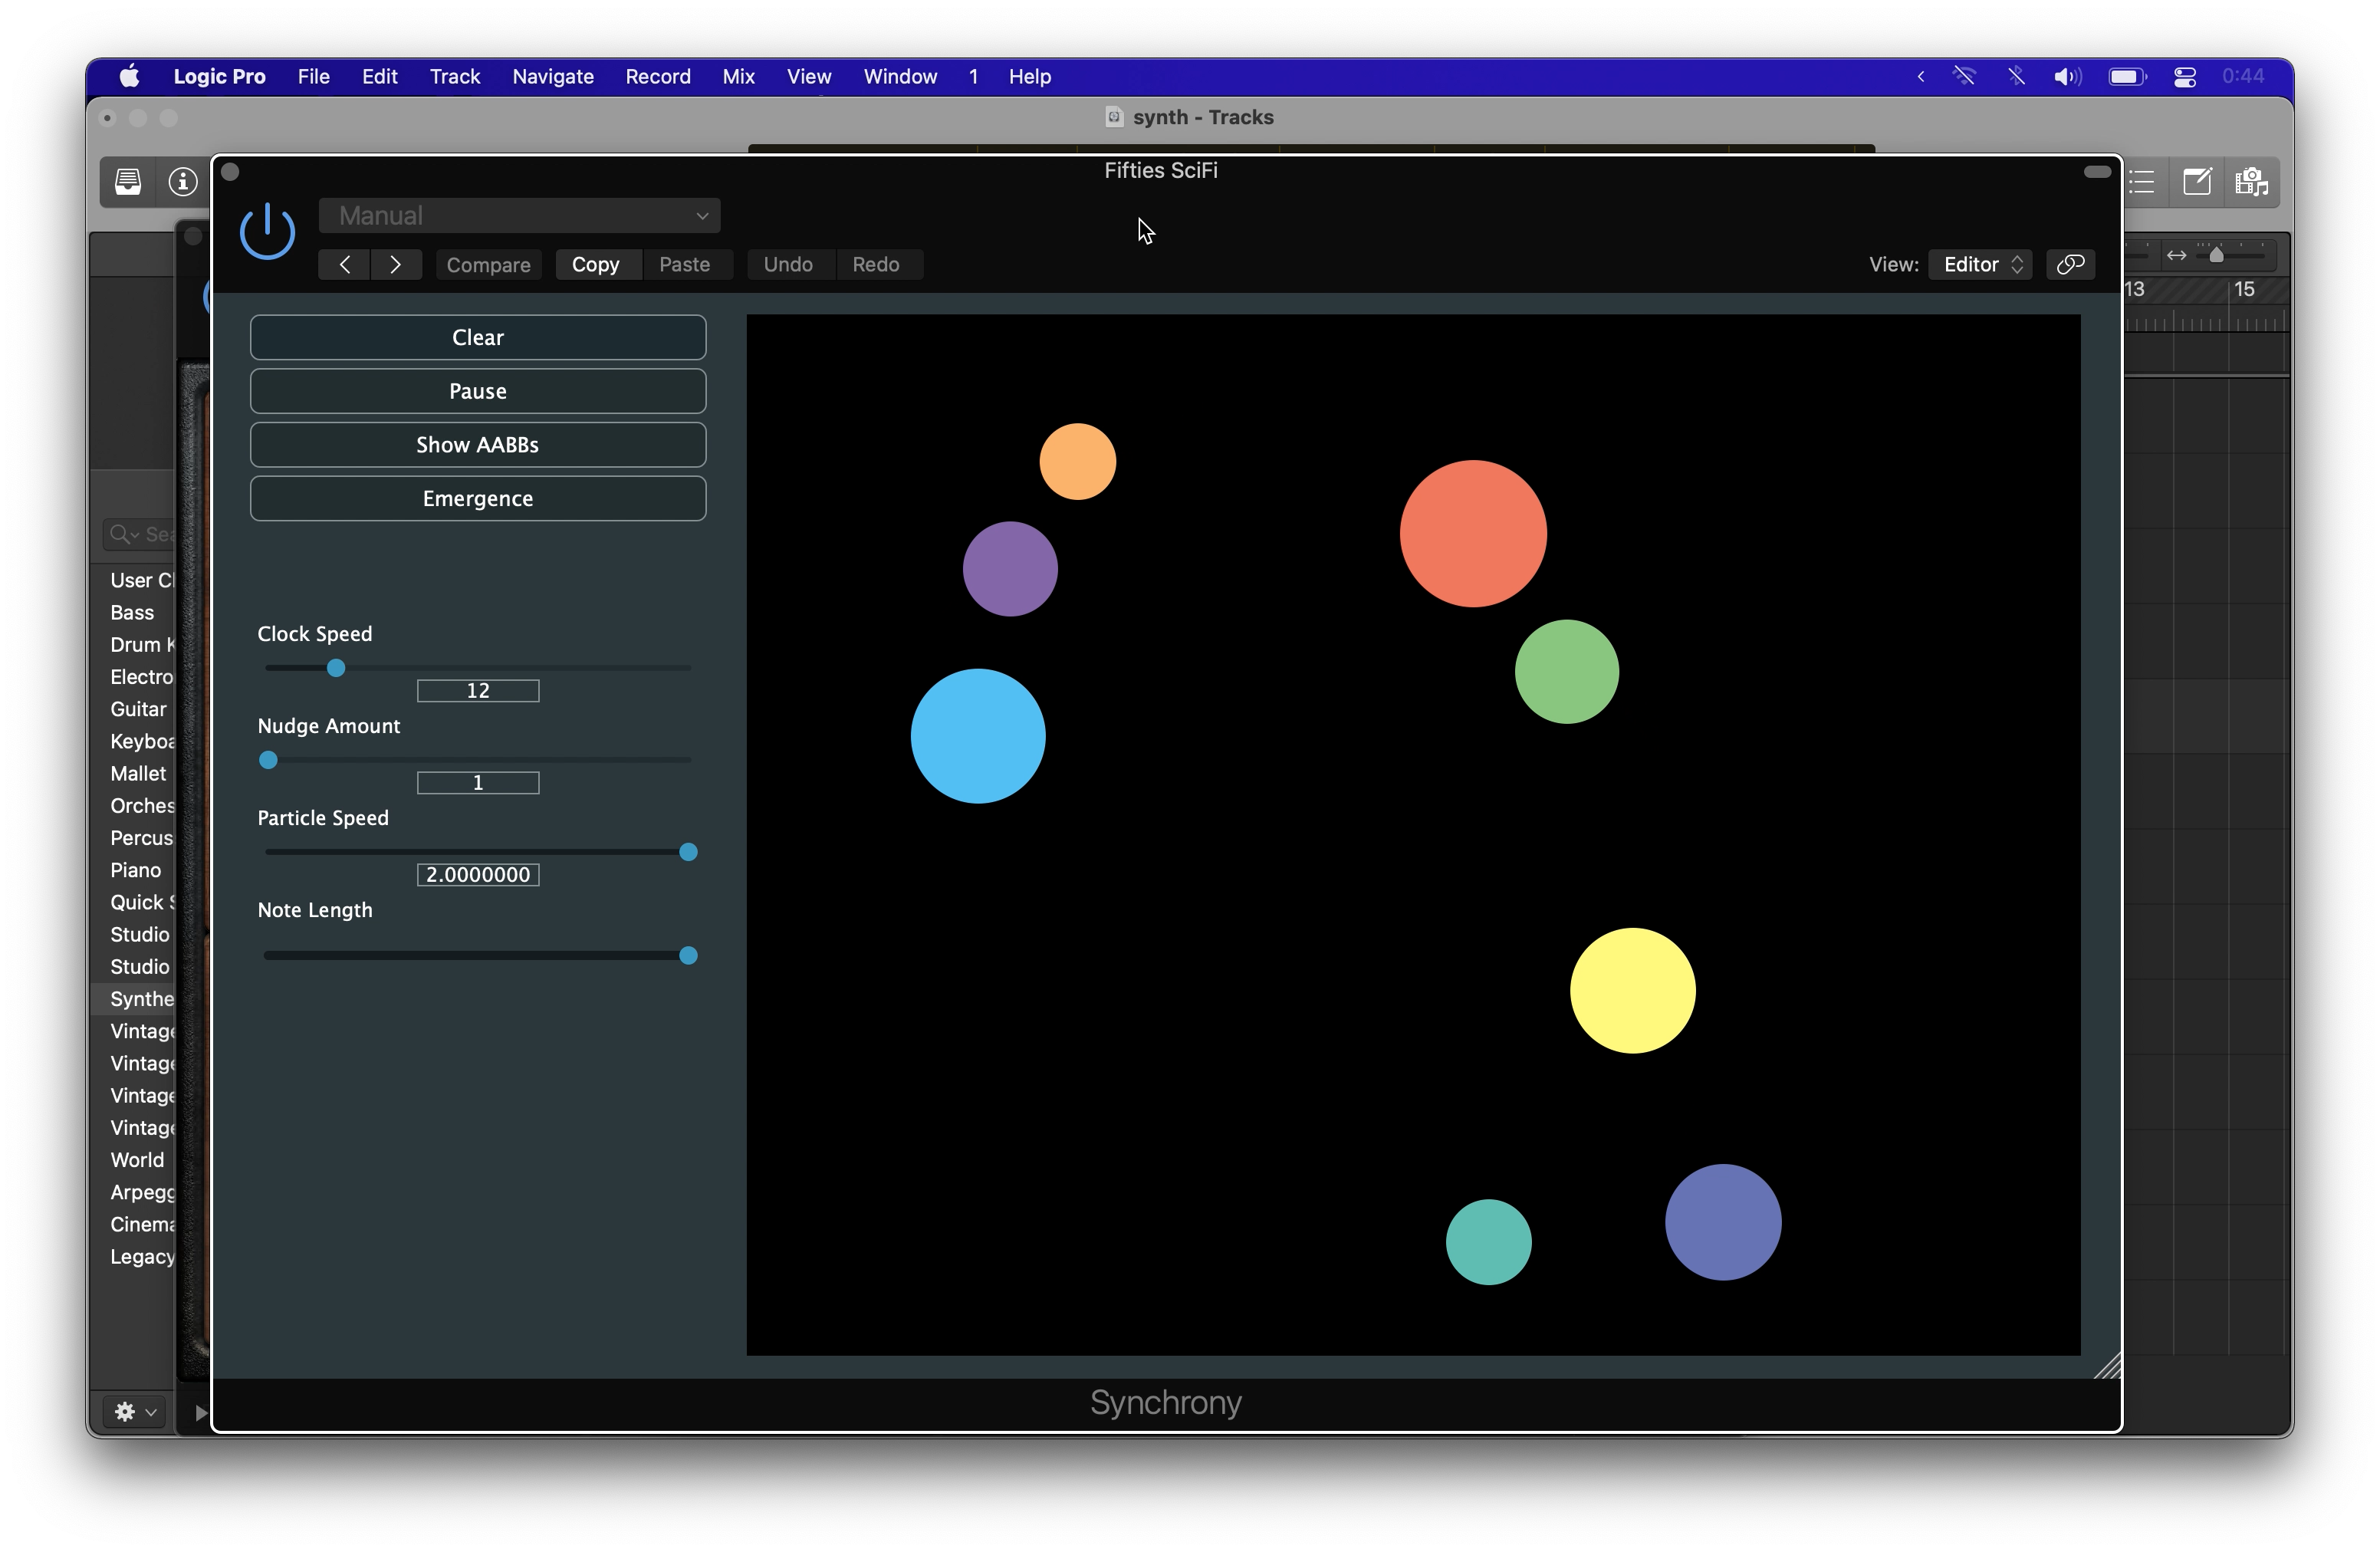2380x1552 pixels.
Task: Open the Note Pad icon
Action: pos(2197,182)
